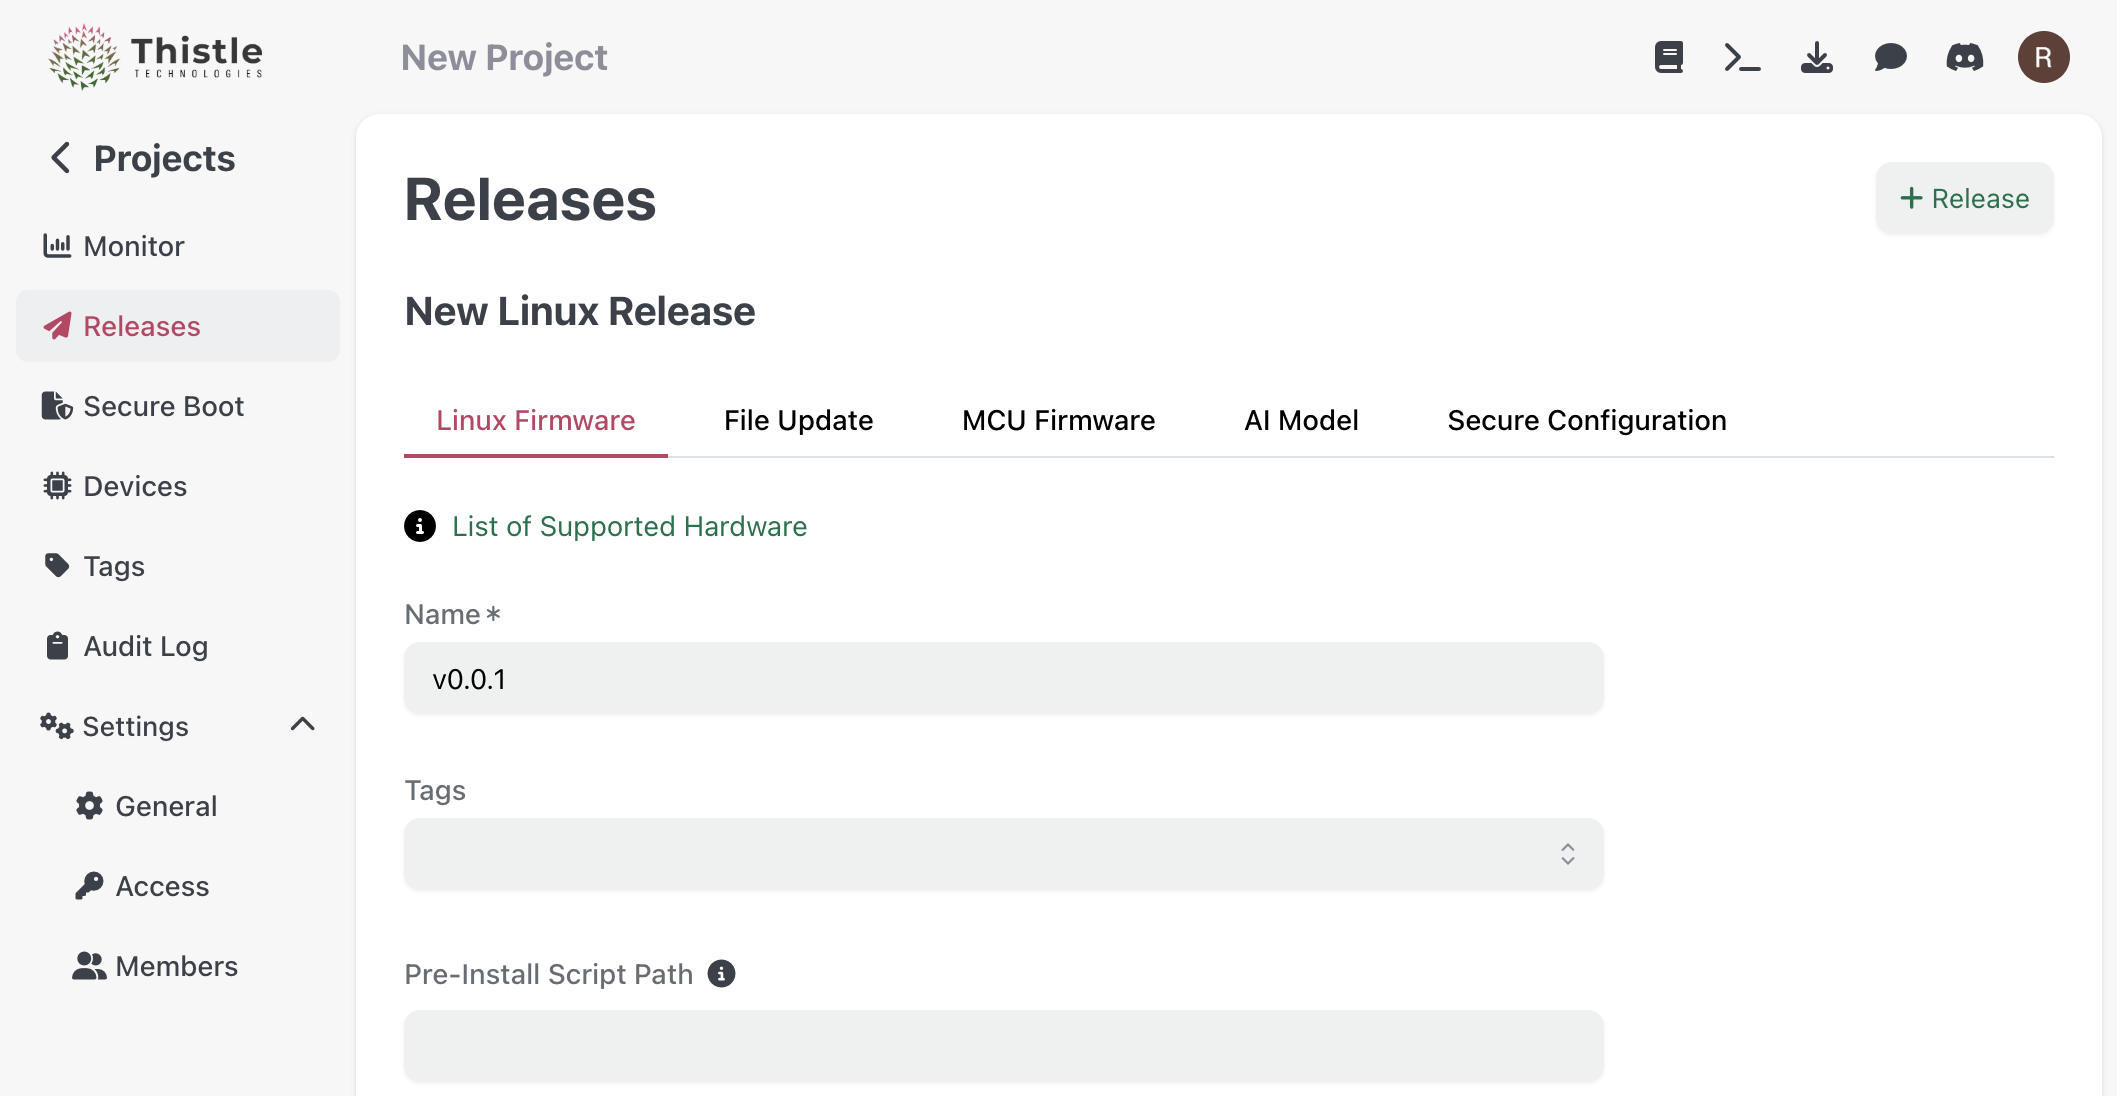Click the Thistle Technologies logo

click(155, 56)
